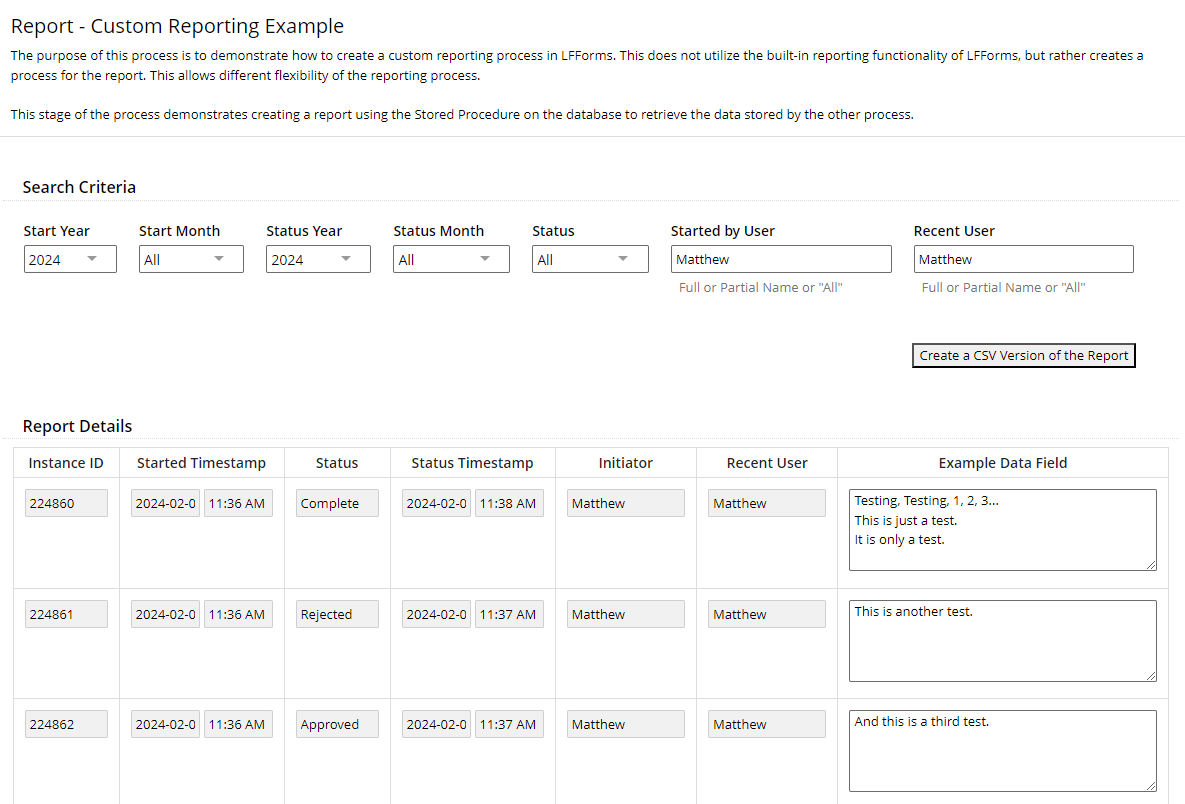Open the Status Month dropdown
The height and width of the screenshot is (804, 1185).
(450, 258)
